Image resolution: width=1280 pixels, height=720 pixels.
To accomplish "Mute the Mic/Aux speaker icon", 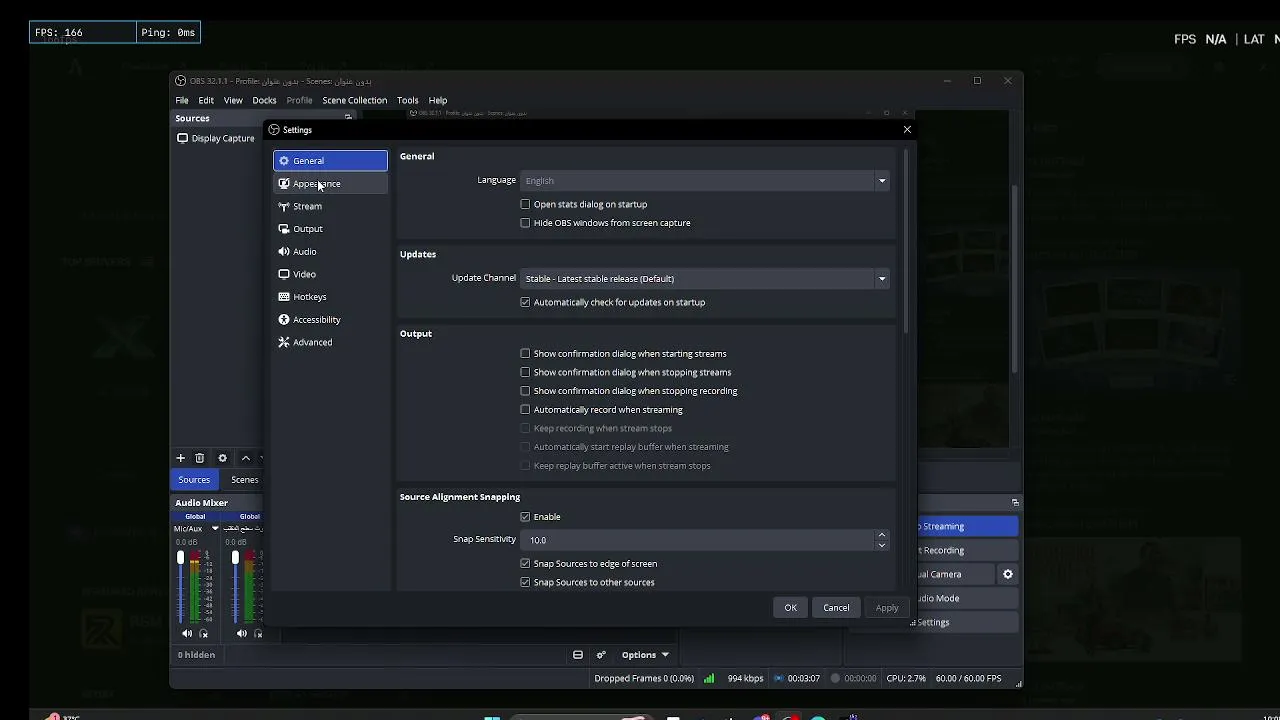I will 187,634.
